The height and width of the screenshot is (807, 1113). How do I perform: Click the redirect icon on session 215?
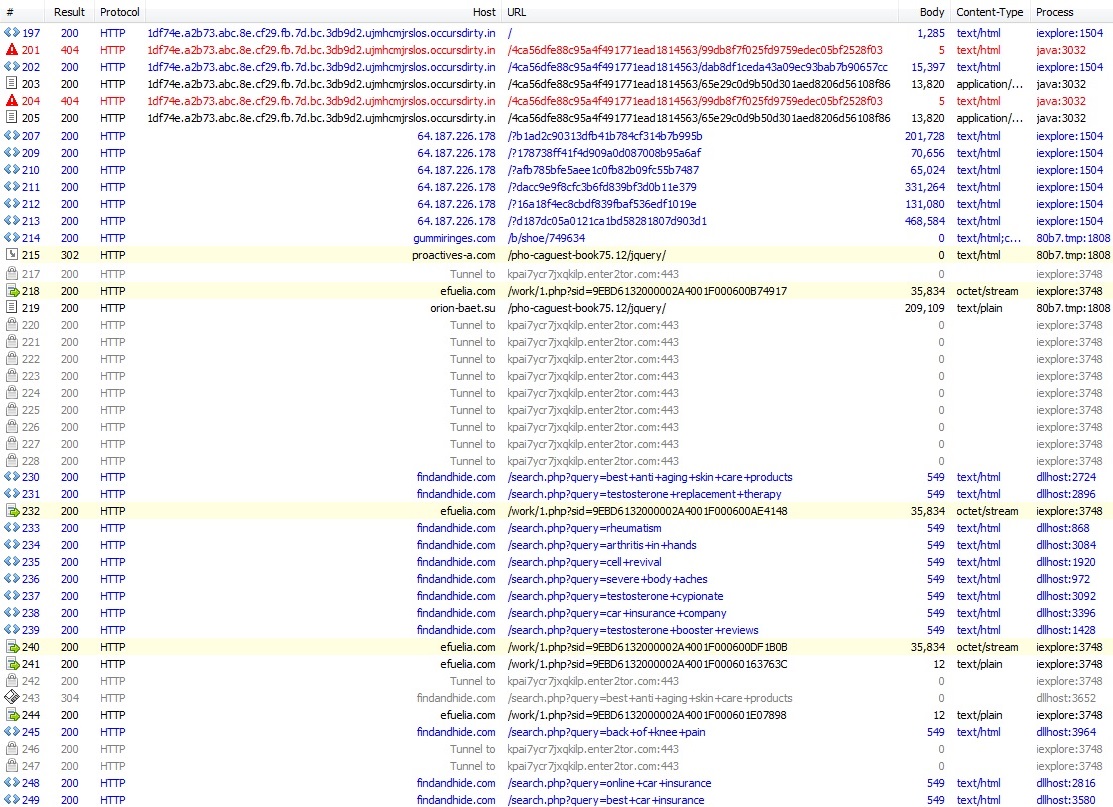click(x=11, y=255)
